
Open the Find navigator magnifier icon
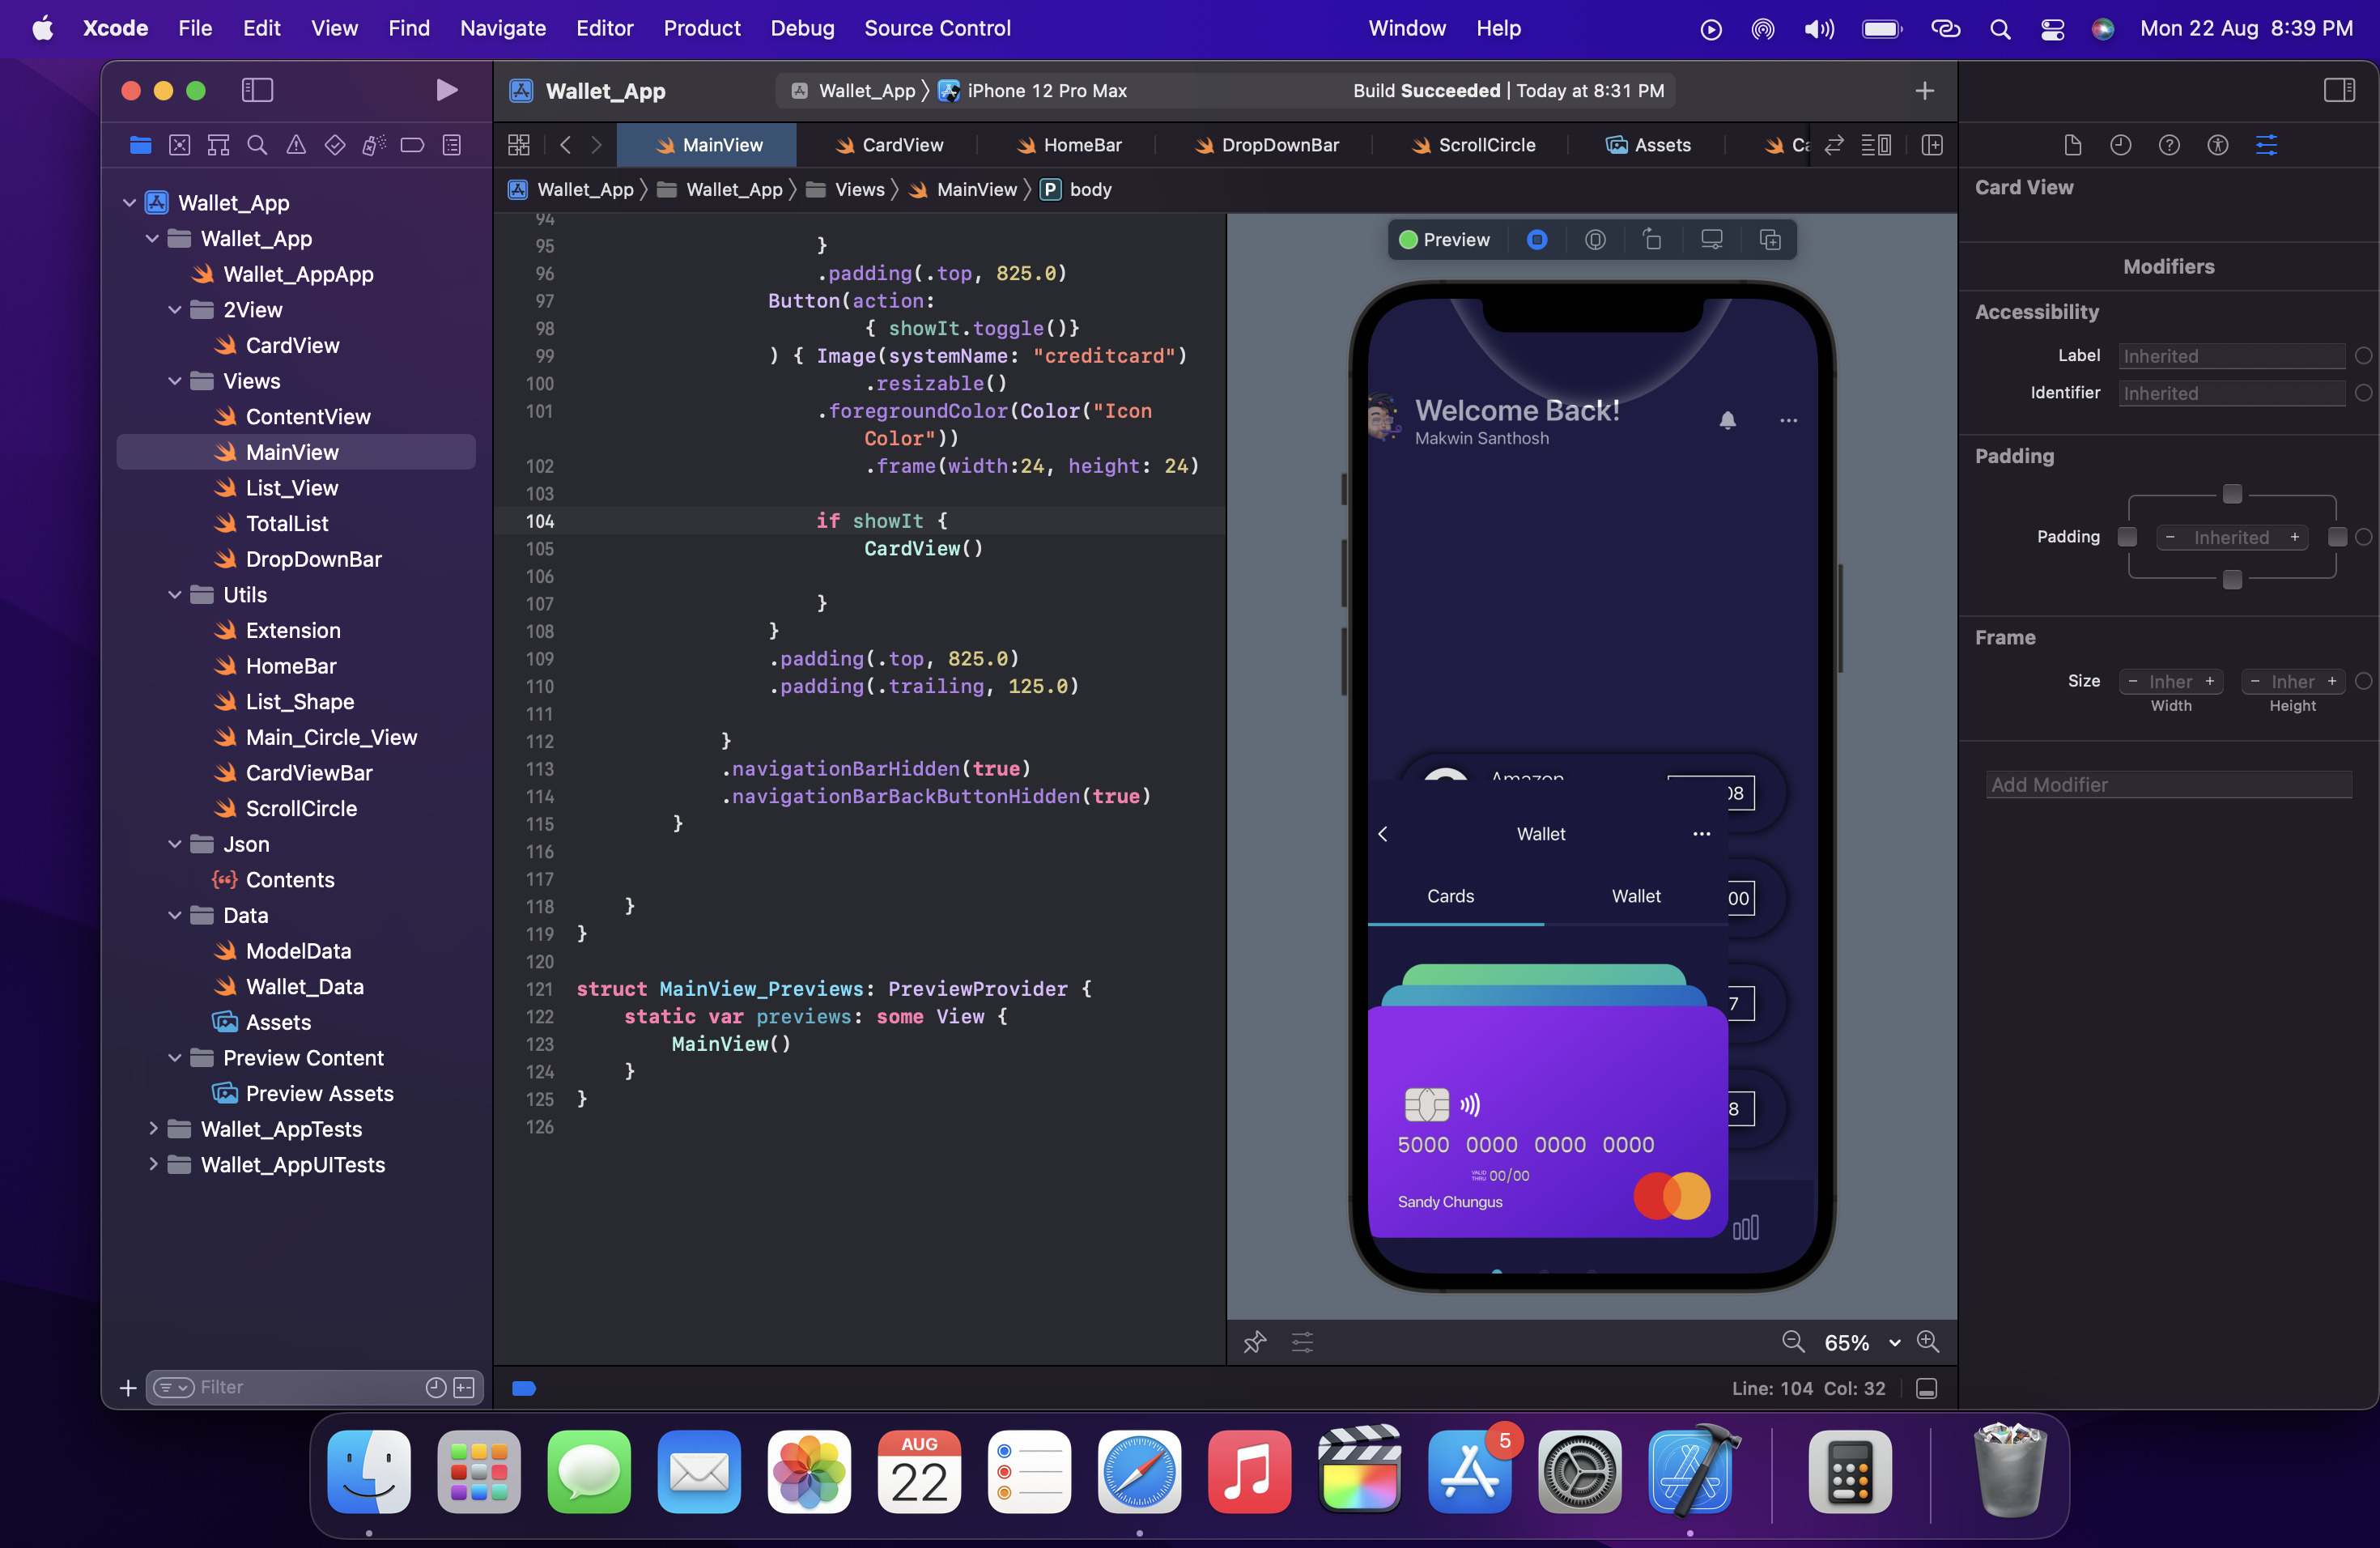coord(257,145)
